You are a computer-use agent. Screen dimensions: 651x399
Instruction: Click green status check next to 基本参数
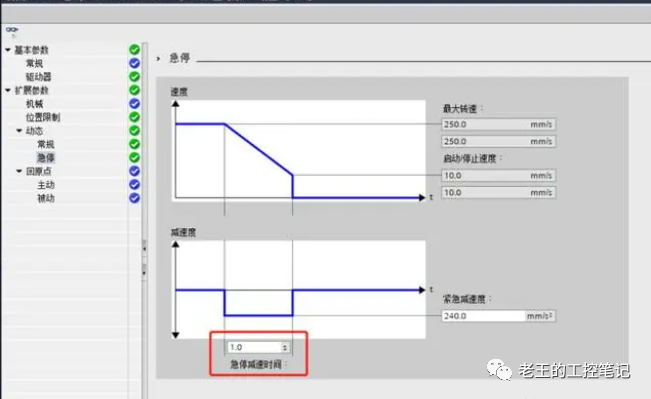click(x=134, y=49)
